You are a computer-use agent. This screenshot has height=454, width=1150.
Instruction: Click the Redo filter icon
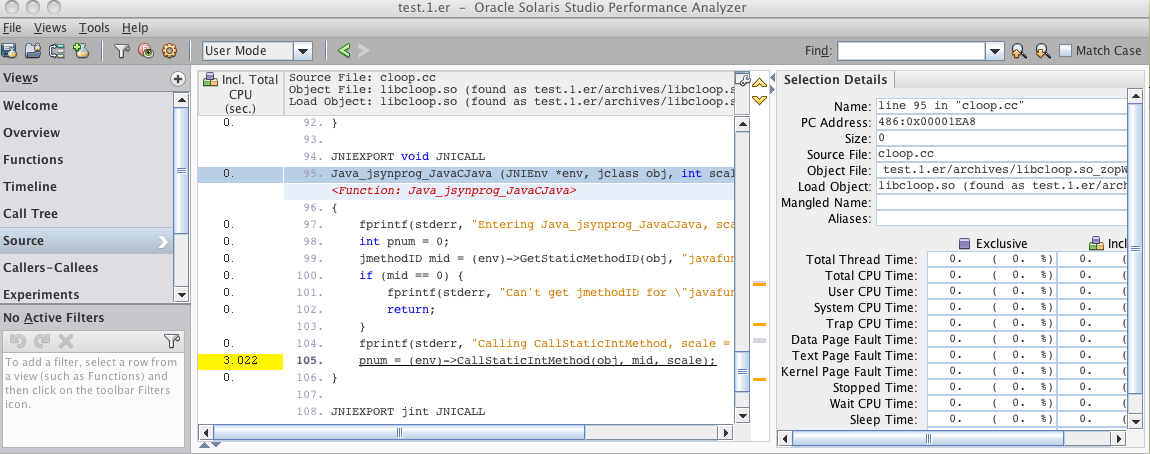click(42, 341)
